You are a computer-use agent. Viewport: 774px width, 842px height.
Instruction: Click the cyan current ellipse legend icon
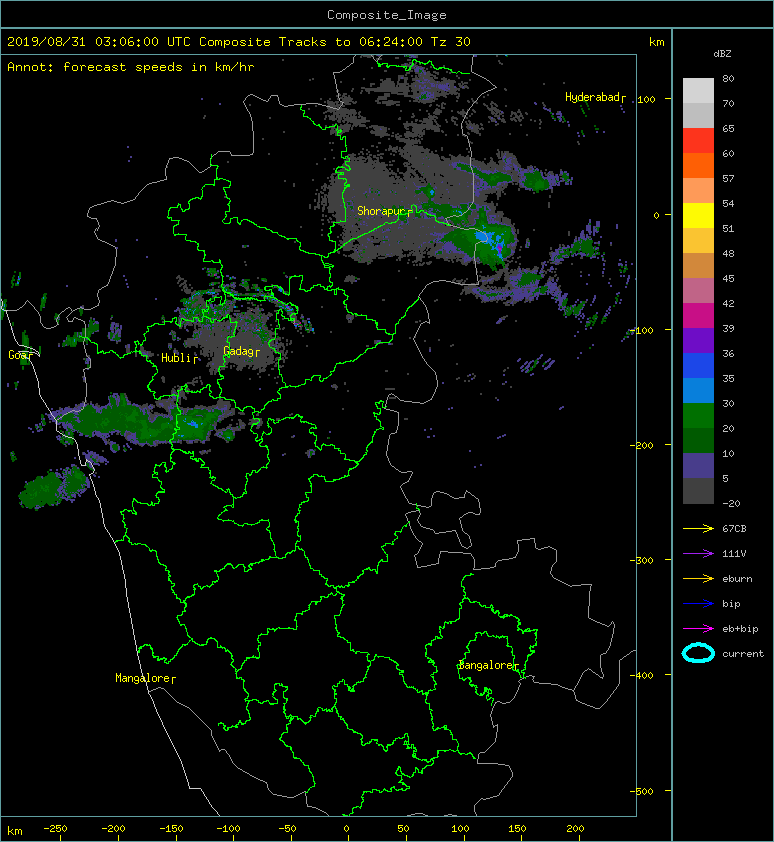(698, 653)
